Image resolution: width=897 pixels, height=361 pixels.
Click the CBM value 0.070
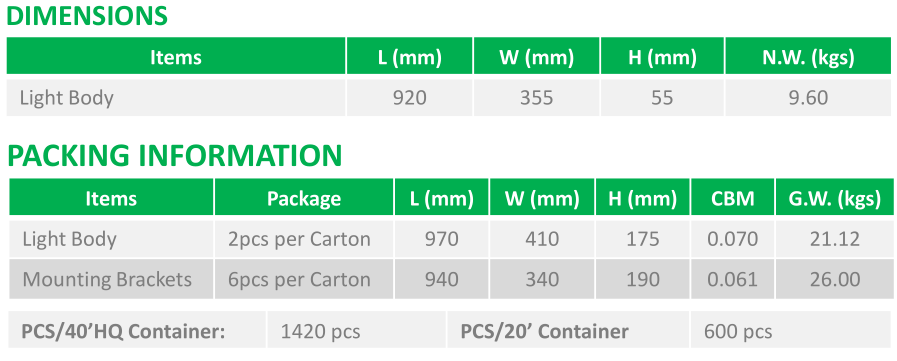(733, 239)
